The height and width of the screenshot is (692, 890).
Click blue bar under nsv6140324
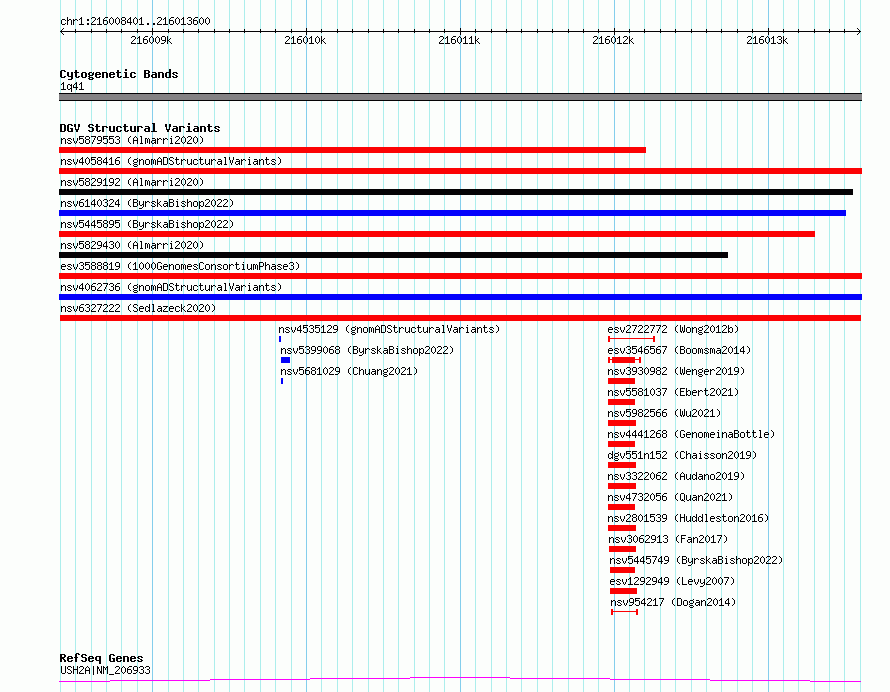tap(452, 213)
